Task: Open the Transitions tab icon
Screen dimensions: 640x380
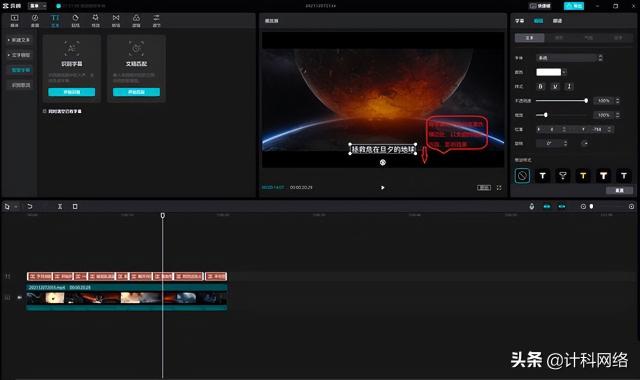Action: pyautogui.click(x=116, y=20)
